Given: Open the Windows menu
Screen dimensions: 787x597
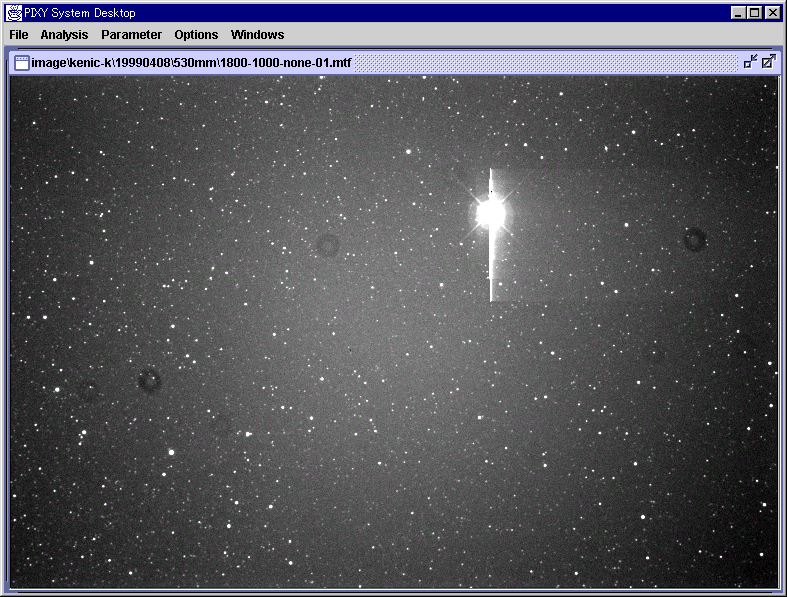Looking at the screenshot, I should 257,35.
